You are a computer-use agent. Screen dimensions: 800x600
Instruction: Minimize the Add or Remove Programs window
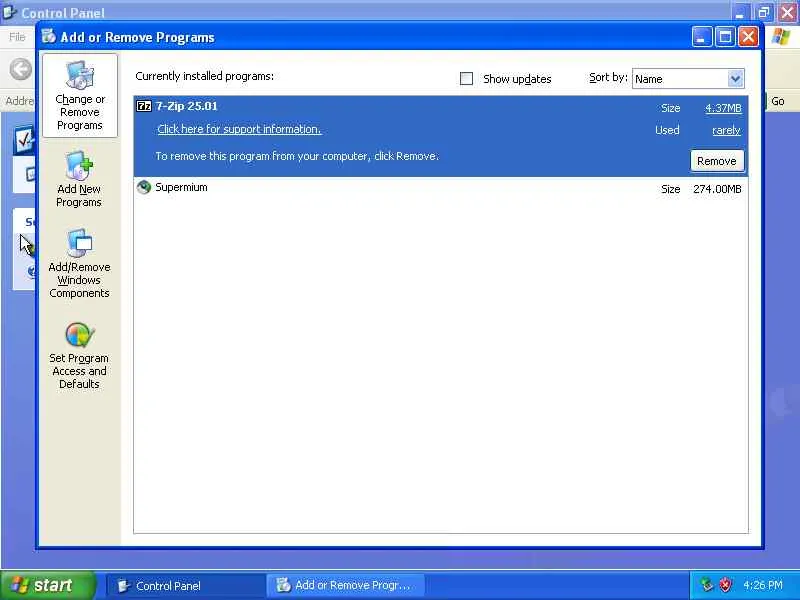point(702,37)
